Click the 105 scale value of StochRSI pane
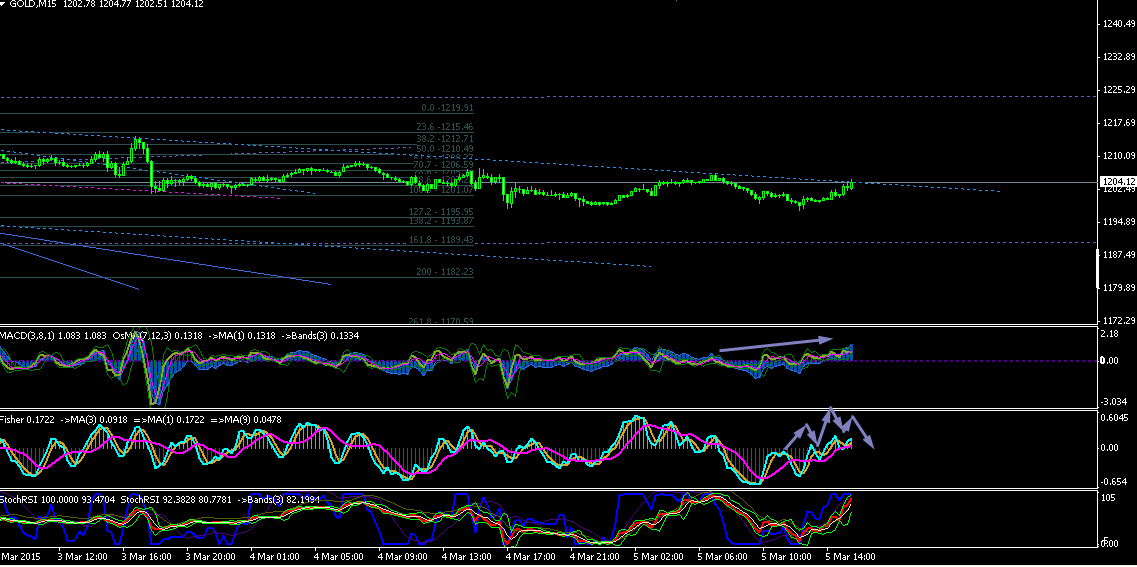1137x567 pixels. (1108, 497)
